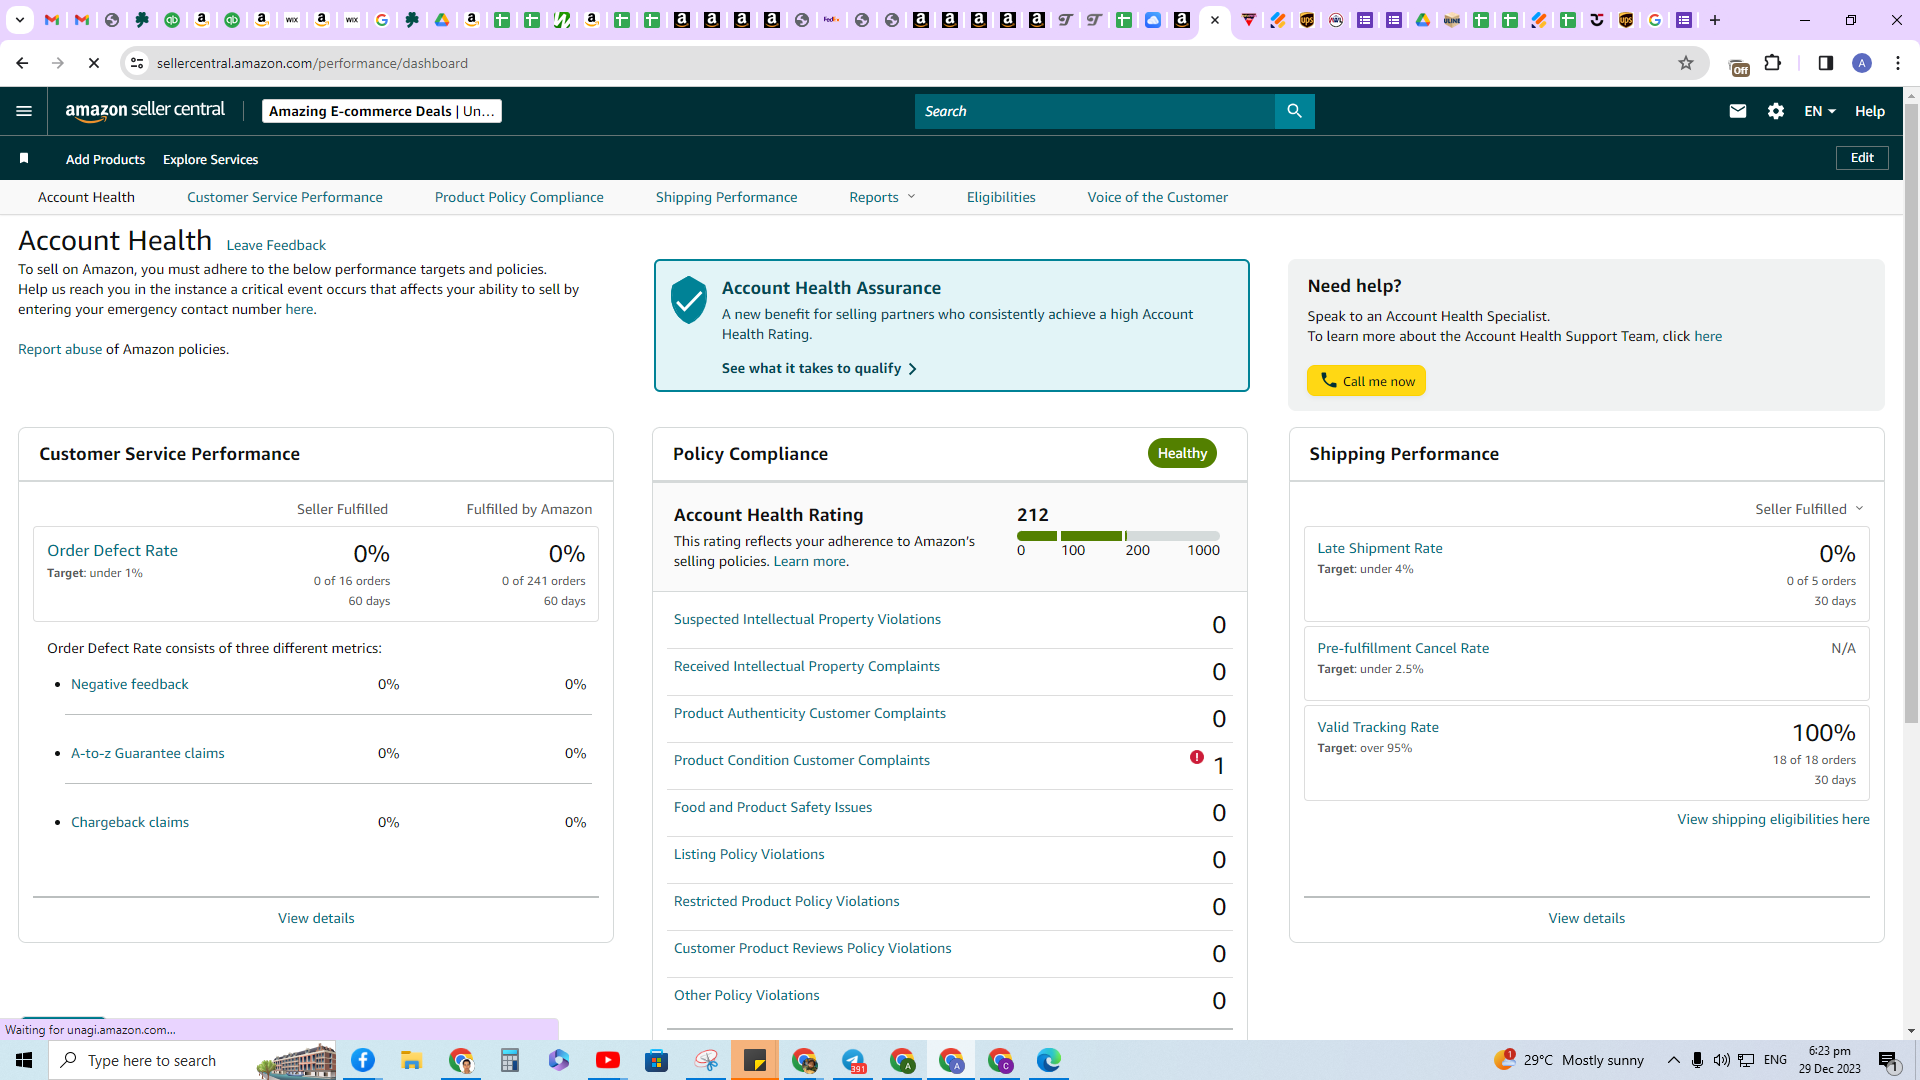The height and width of the screenshot is (1080, 1920).
Task: Open the browser extensions puzzle icon
Action: pyautogui.click(x=1773, y=63)
